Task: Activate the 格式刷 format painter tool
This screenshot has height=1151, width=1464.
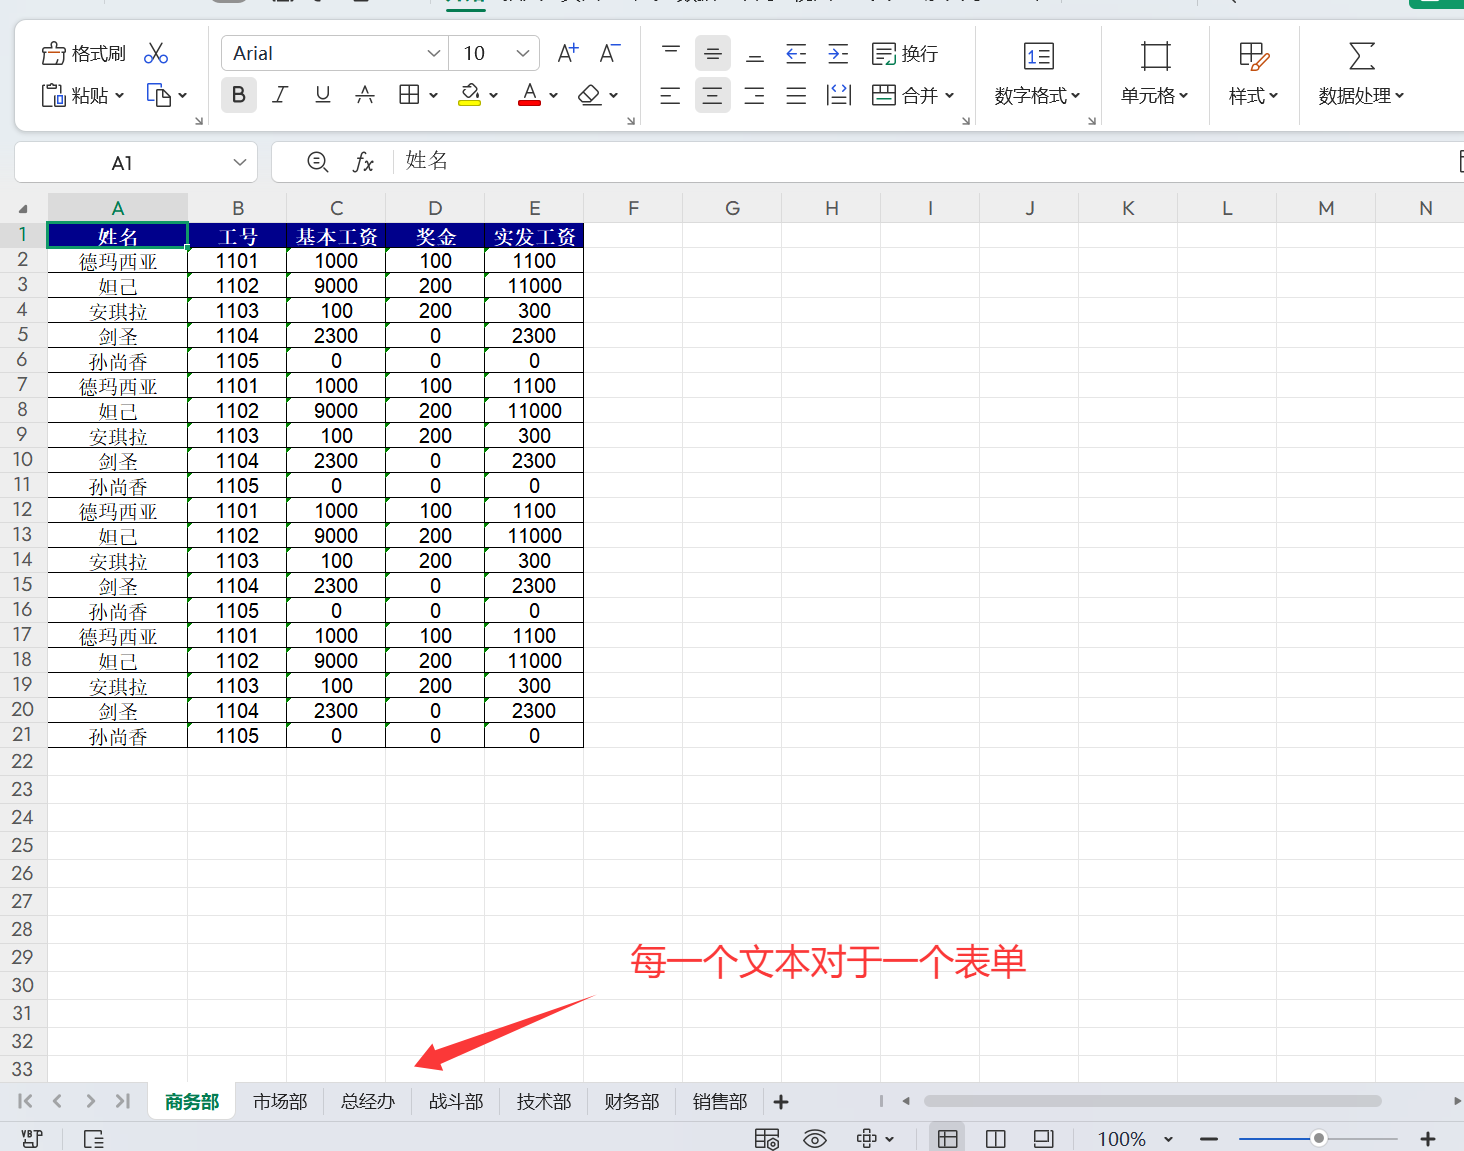Action: (x=83, y=52)
